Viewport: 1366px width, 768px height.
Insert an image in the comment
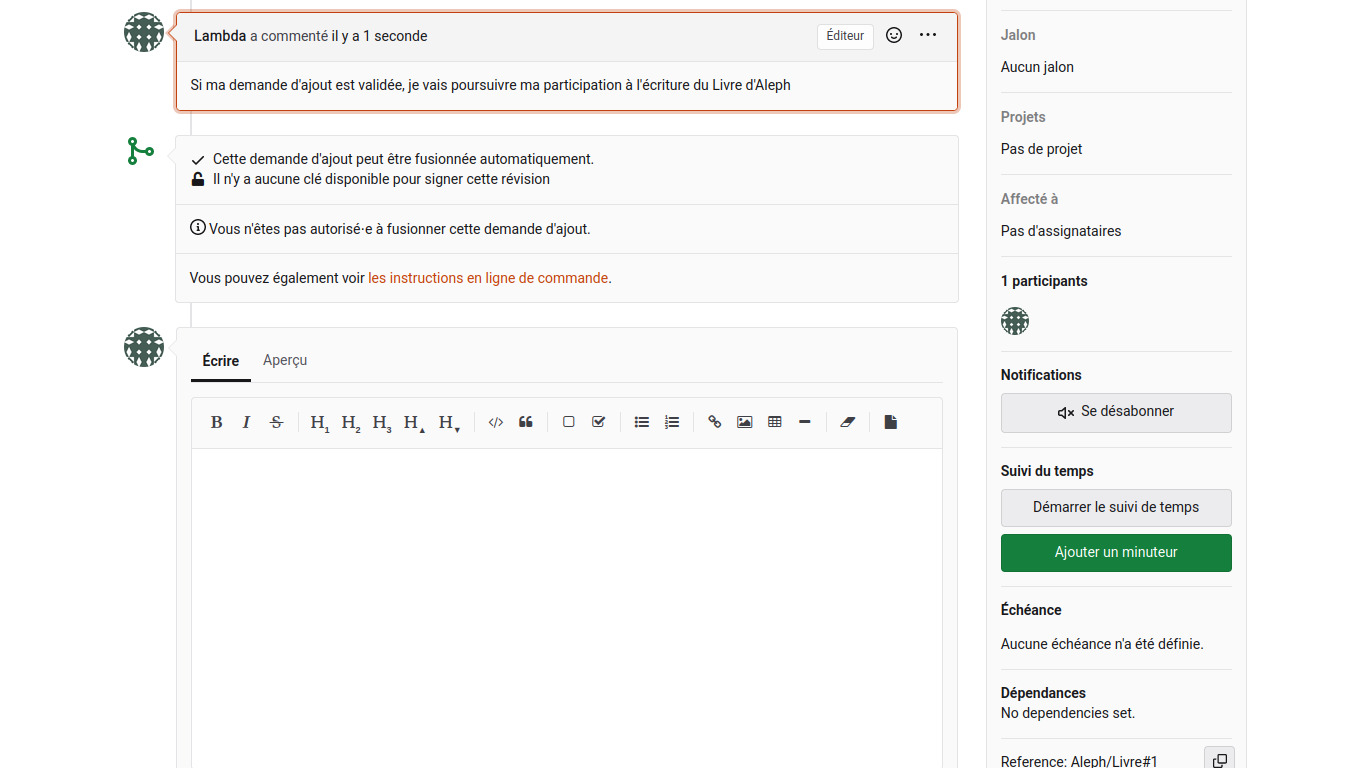coord(744,422)
